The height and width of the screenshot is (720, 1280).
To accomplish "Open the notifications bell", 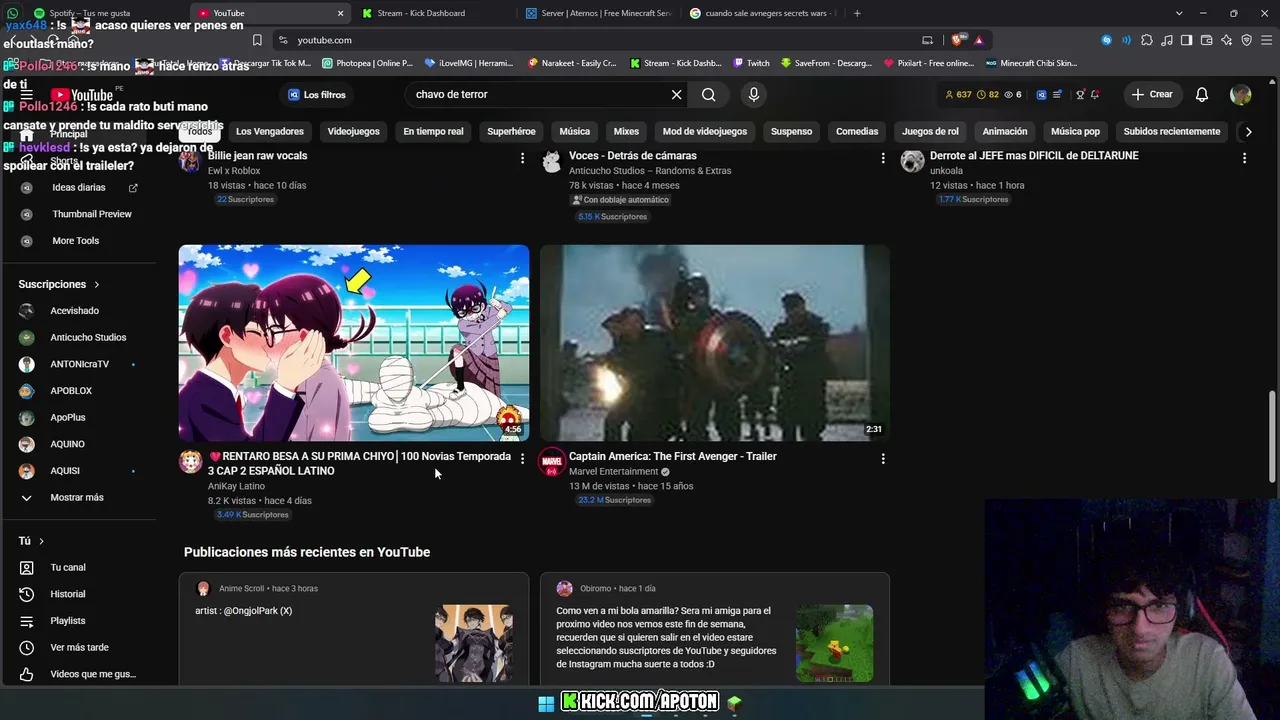I will 1202,94.
